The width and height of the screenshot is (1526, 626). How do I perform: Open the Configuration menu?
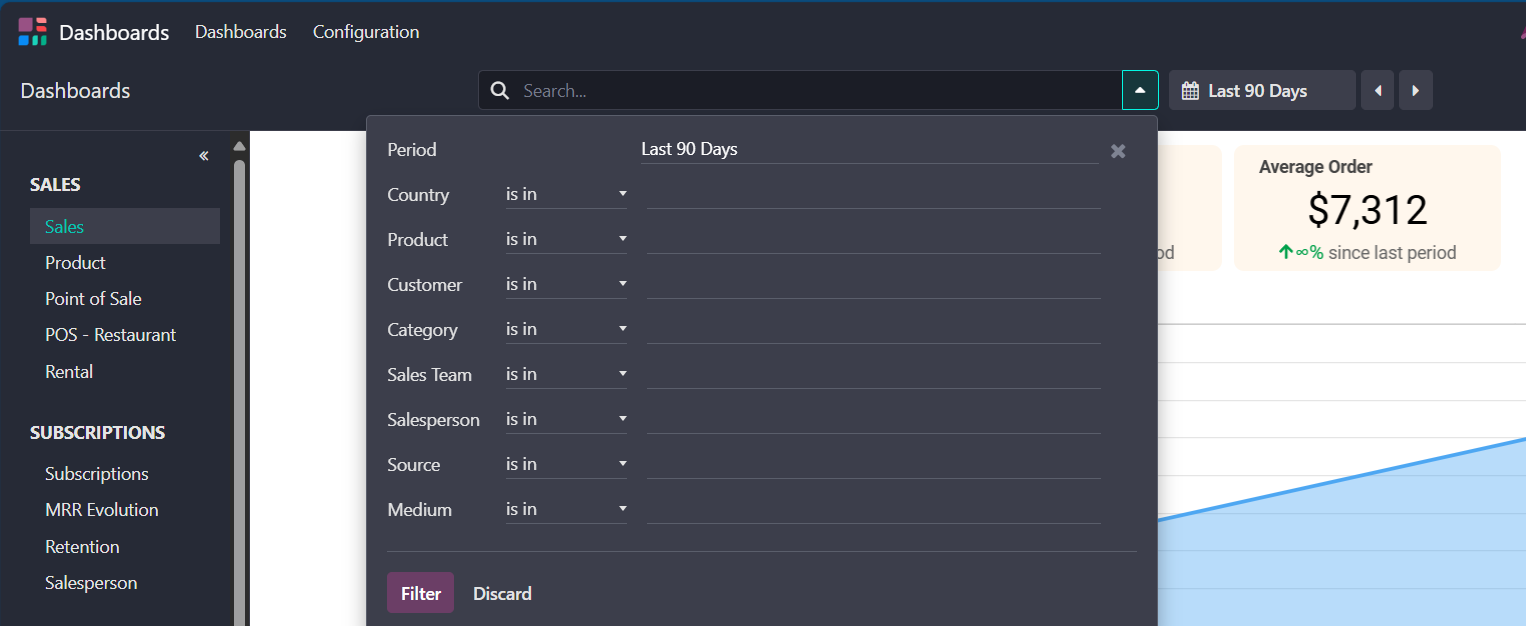click(x=366, y=32)
